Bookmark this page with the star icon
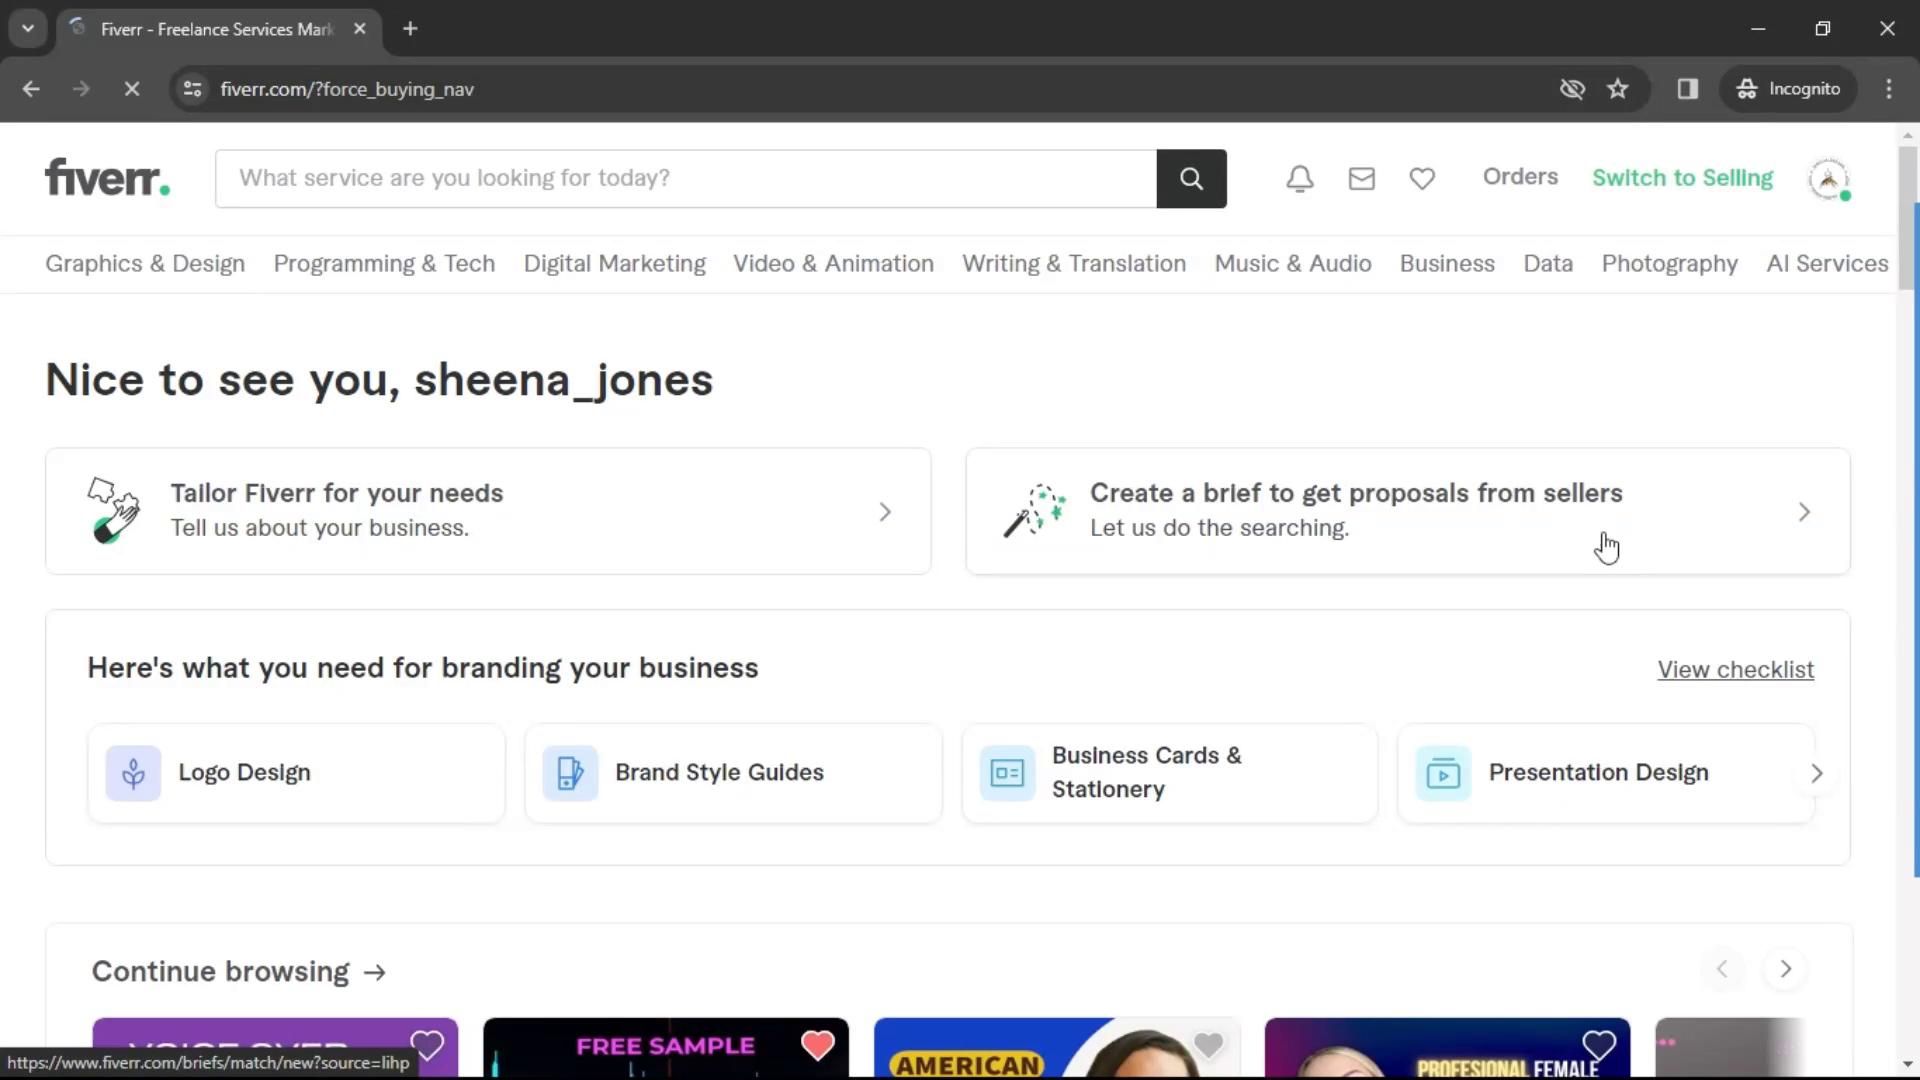 1617,89
